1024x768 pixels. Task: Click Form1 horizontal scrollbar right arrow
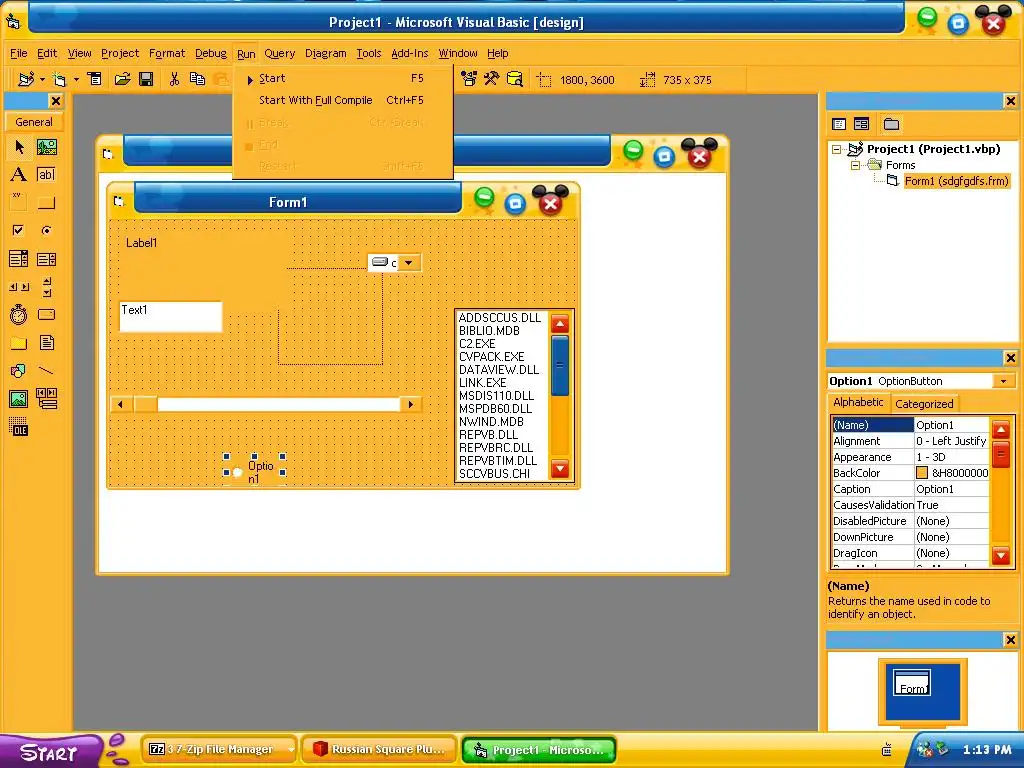point(410,404)
